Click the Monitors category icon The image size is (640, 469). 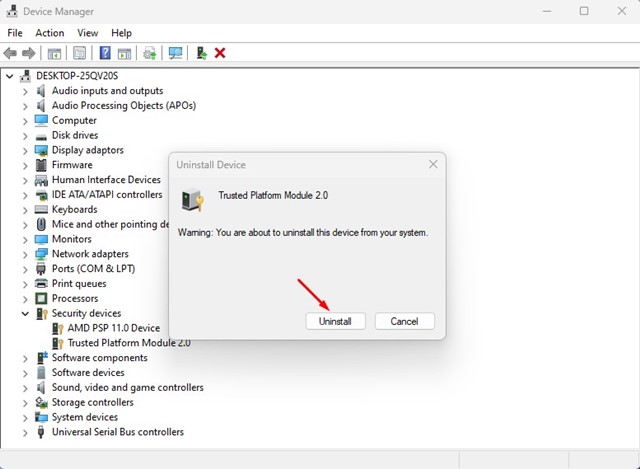click(41, 239)
